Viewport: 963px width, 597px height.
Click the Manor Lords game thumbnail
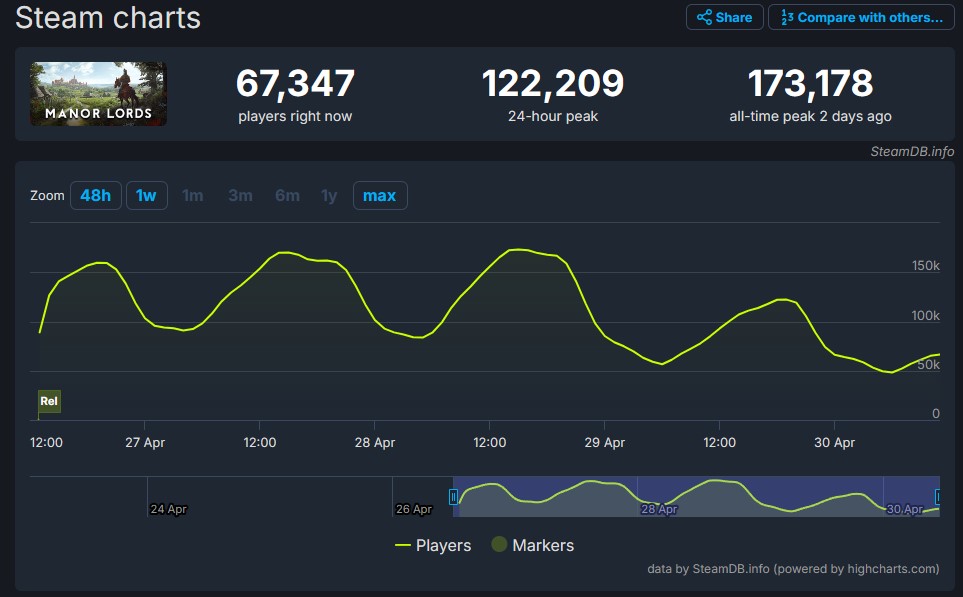pos(98,94)
